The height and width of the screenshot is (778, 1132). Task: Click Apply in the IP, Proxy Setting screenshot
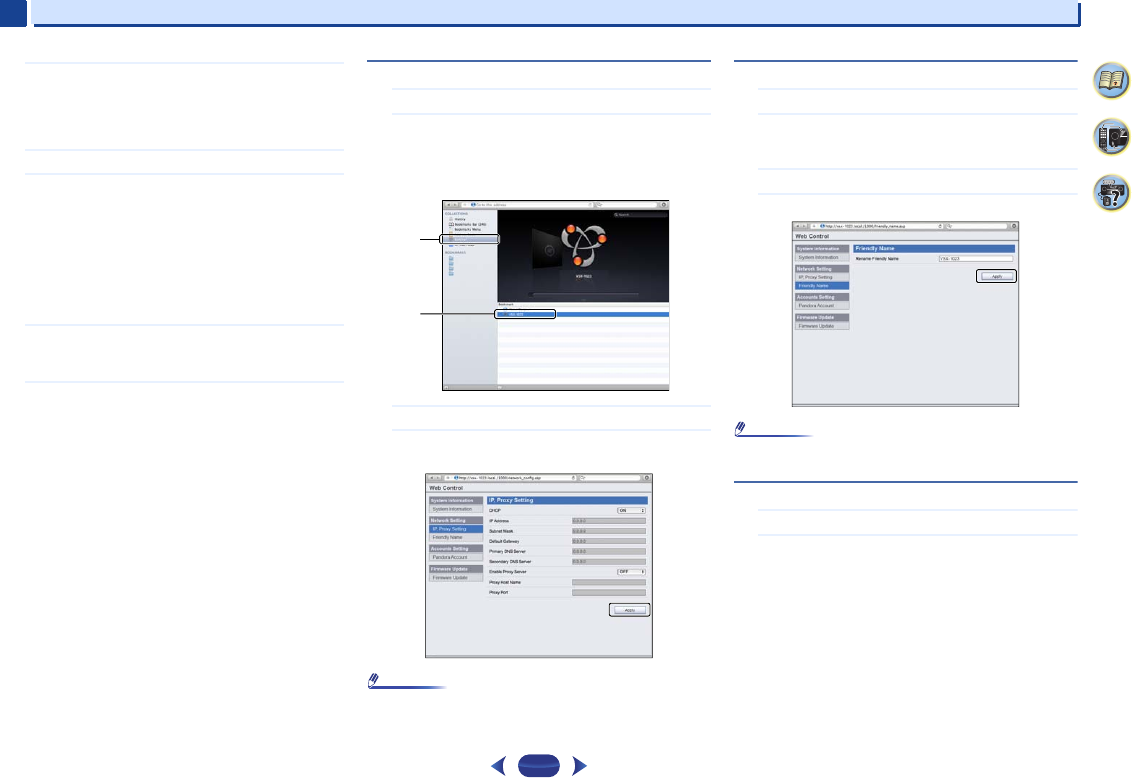click(630, 610)
